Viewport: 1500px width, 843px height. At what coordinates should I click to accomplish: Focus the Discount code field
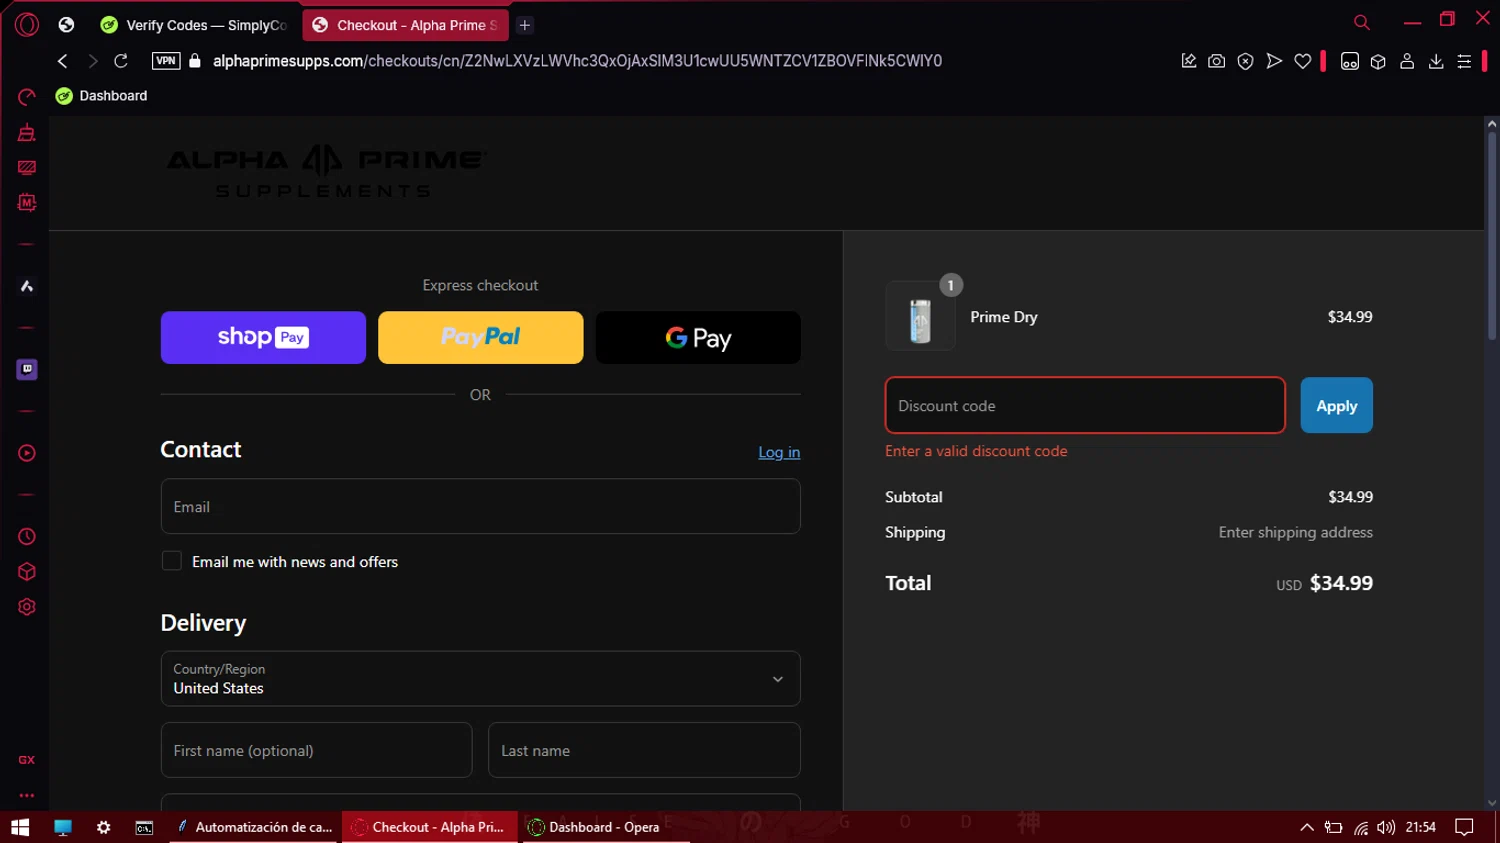[x=1085, y=405]
